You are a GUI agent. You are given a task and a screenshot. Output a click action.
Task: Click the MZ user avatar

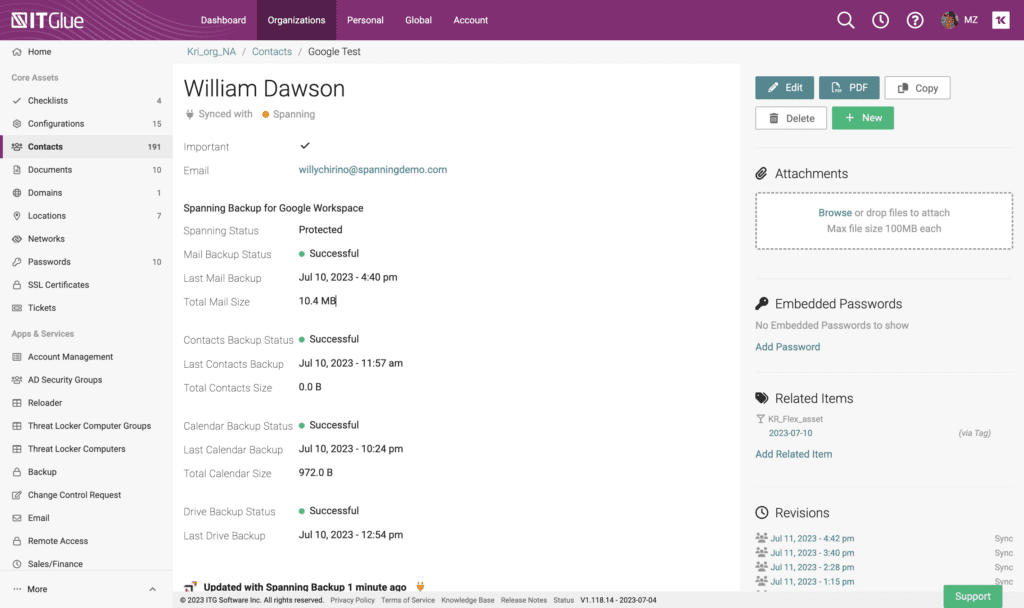(950, 20)
